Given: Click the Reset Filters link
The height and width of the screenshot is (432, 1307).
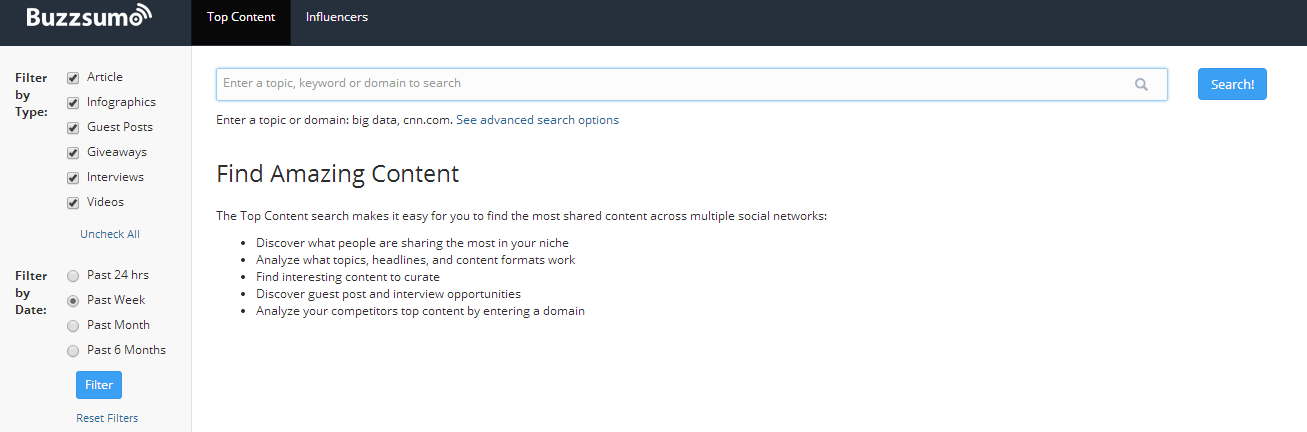Looking at the screenshot, I should pos(107,418).
